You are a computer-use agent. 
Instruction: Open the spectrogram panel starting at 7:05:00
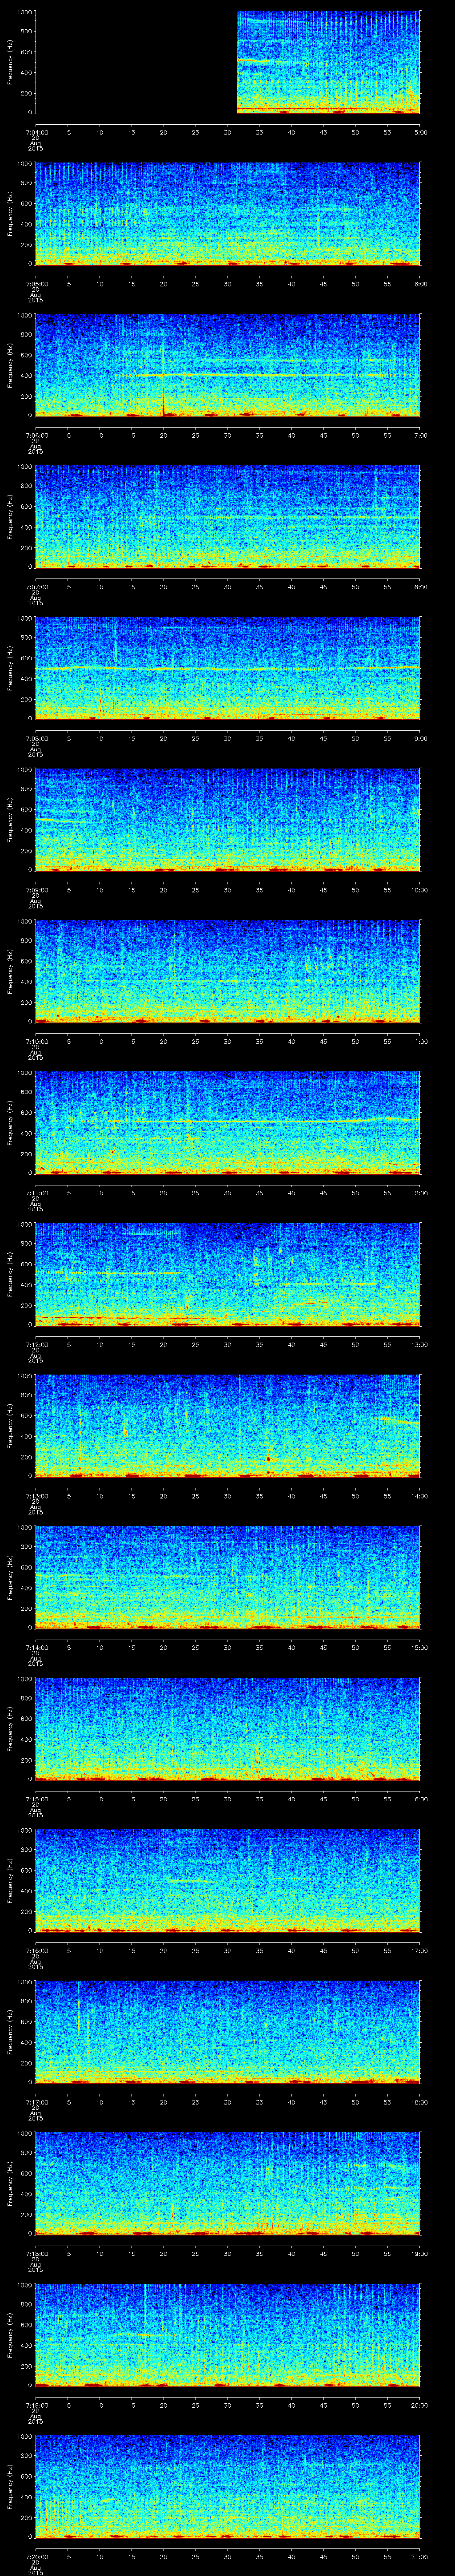click(x=228, y=214)
